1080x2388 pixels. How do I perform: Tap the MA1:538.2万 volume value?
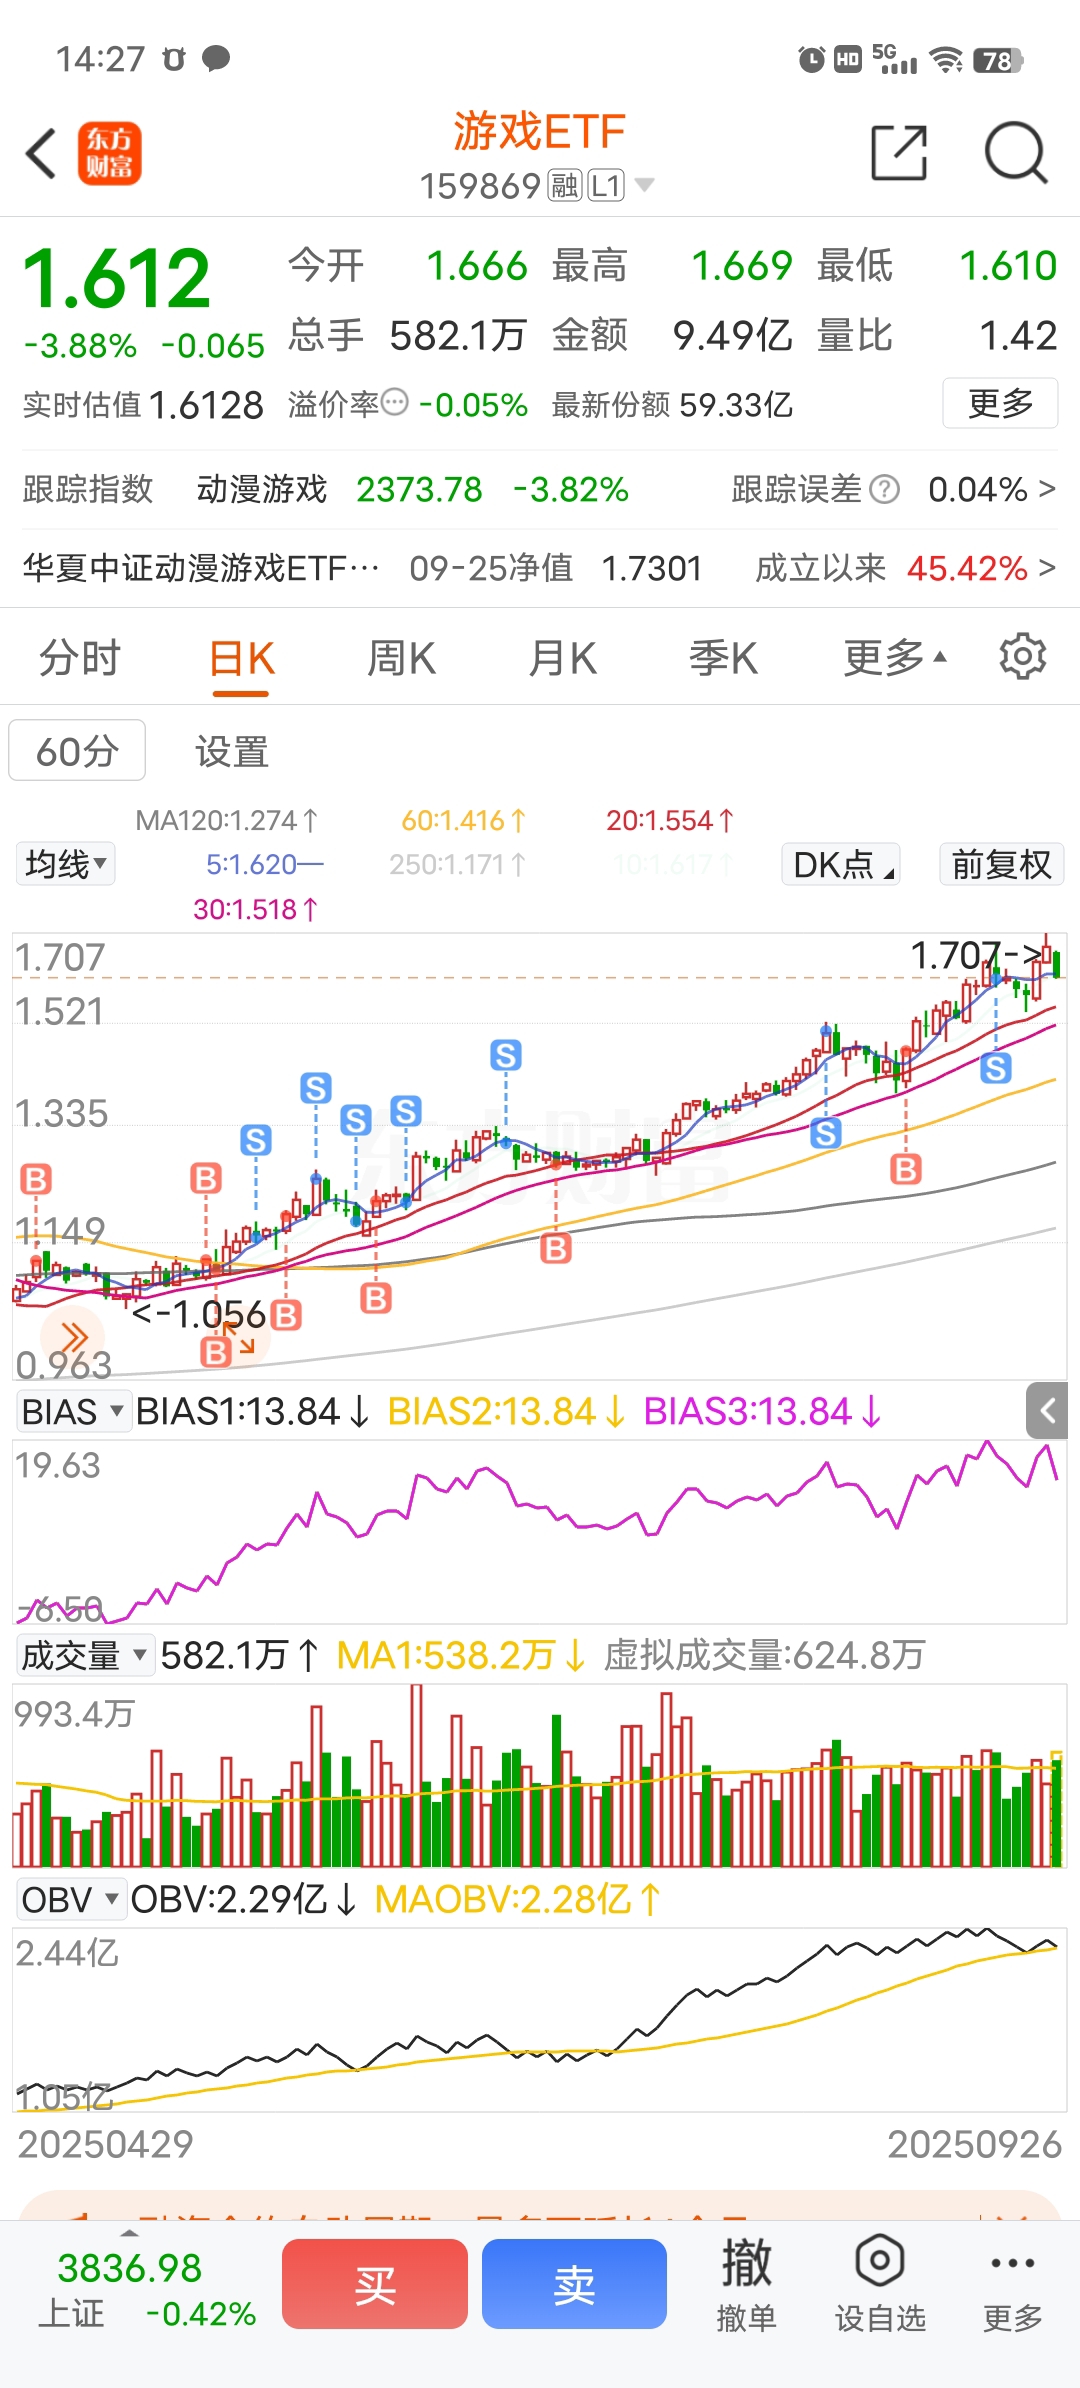tap(461, 1655)
